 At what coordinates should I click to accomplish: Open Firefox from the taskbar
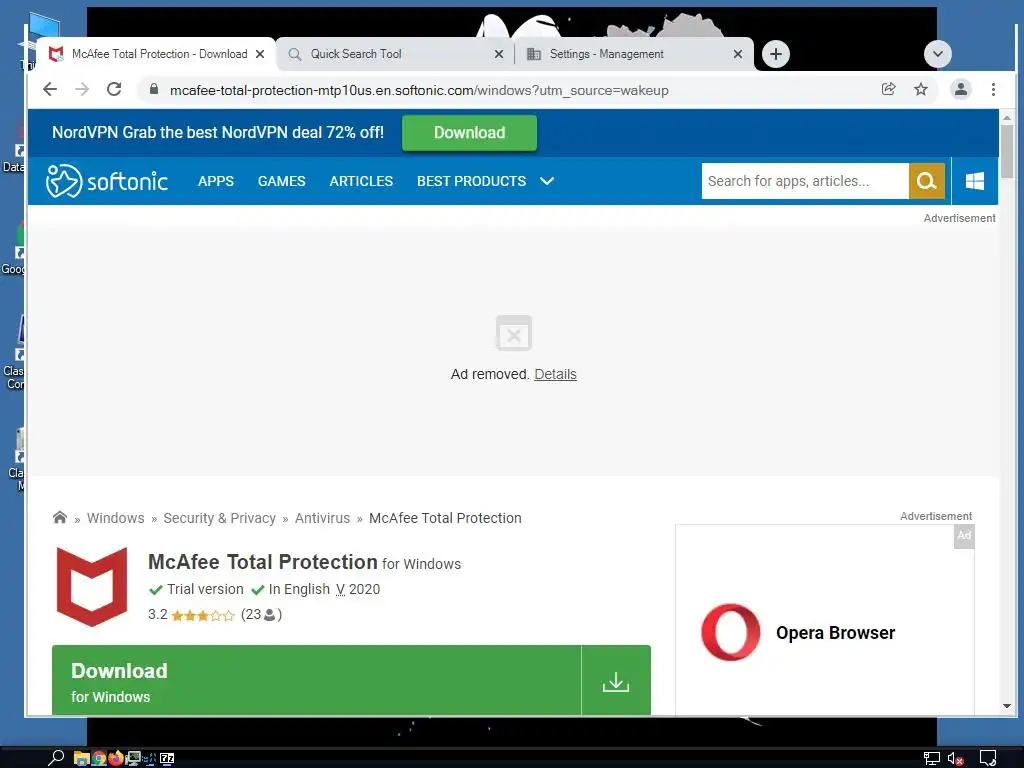point(116,758)
